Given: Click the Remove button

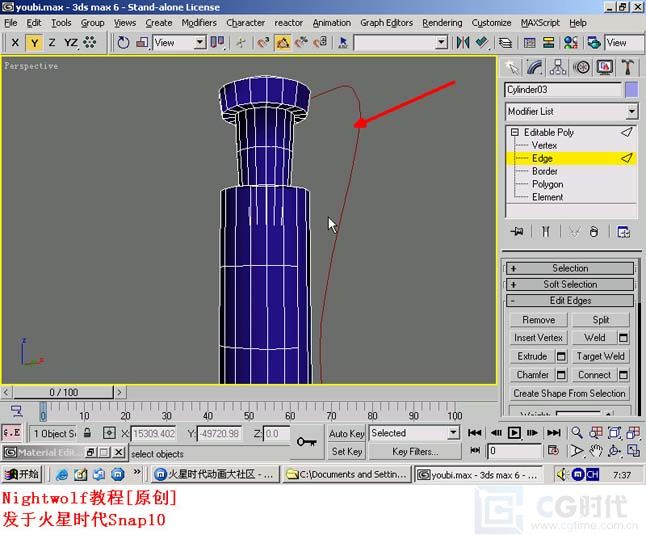Looking at the screenshot, I should tap(538, 320).
